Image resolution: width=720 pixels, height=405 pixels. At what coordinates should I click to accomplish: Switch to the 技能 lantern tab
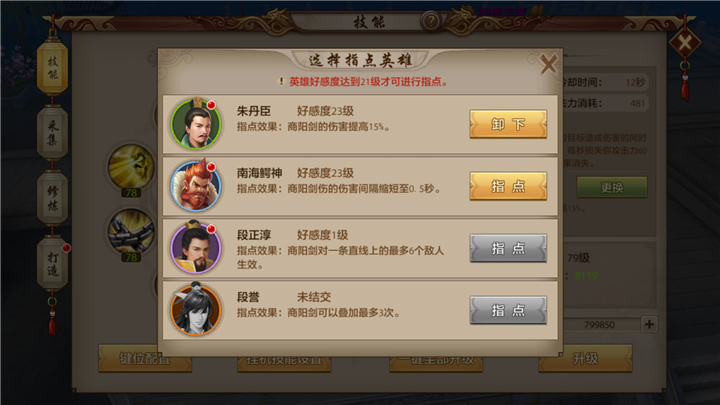(x=52, y=68)
